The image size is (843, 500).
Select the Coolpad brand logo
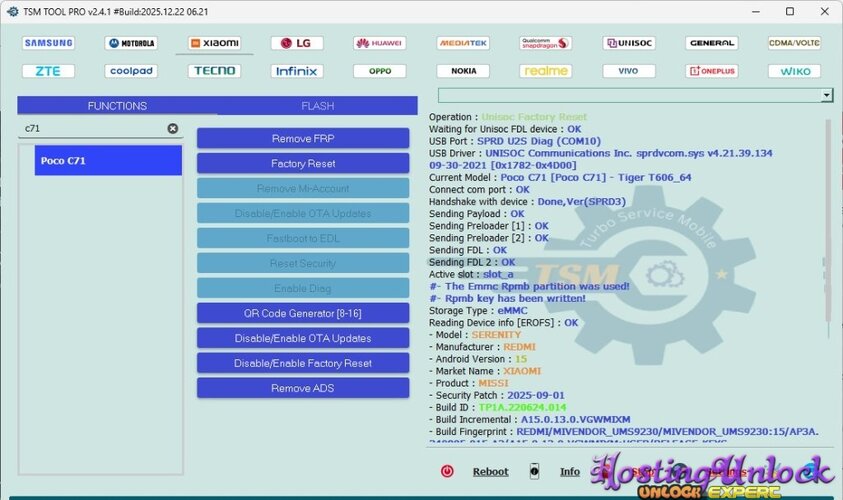click(x=131, y=71)
